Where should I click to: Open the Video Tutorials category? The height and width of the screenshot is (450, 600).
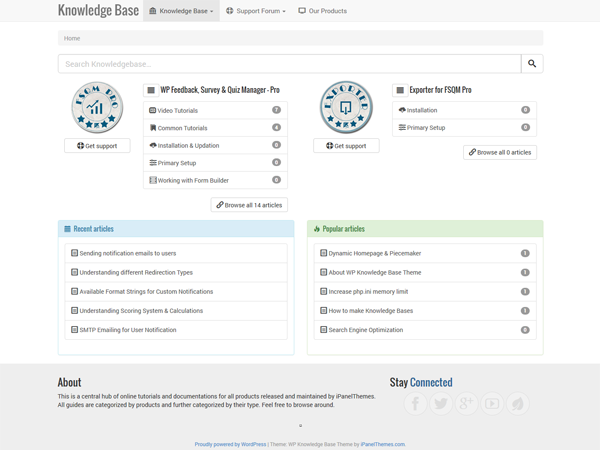pos(215,110)
